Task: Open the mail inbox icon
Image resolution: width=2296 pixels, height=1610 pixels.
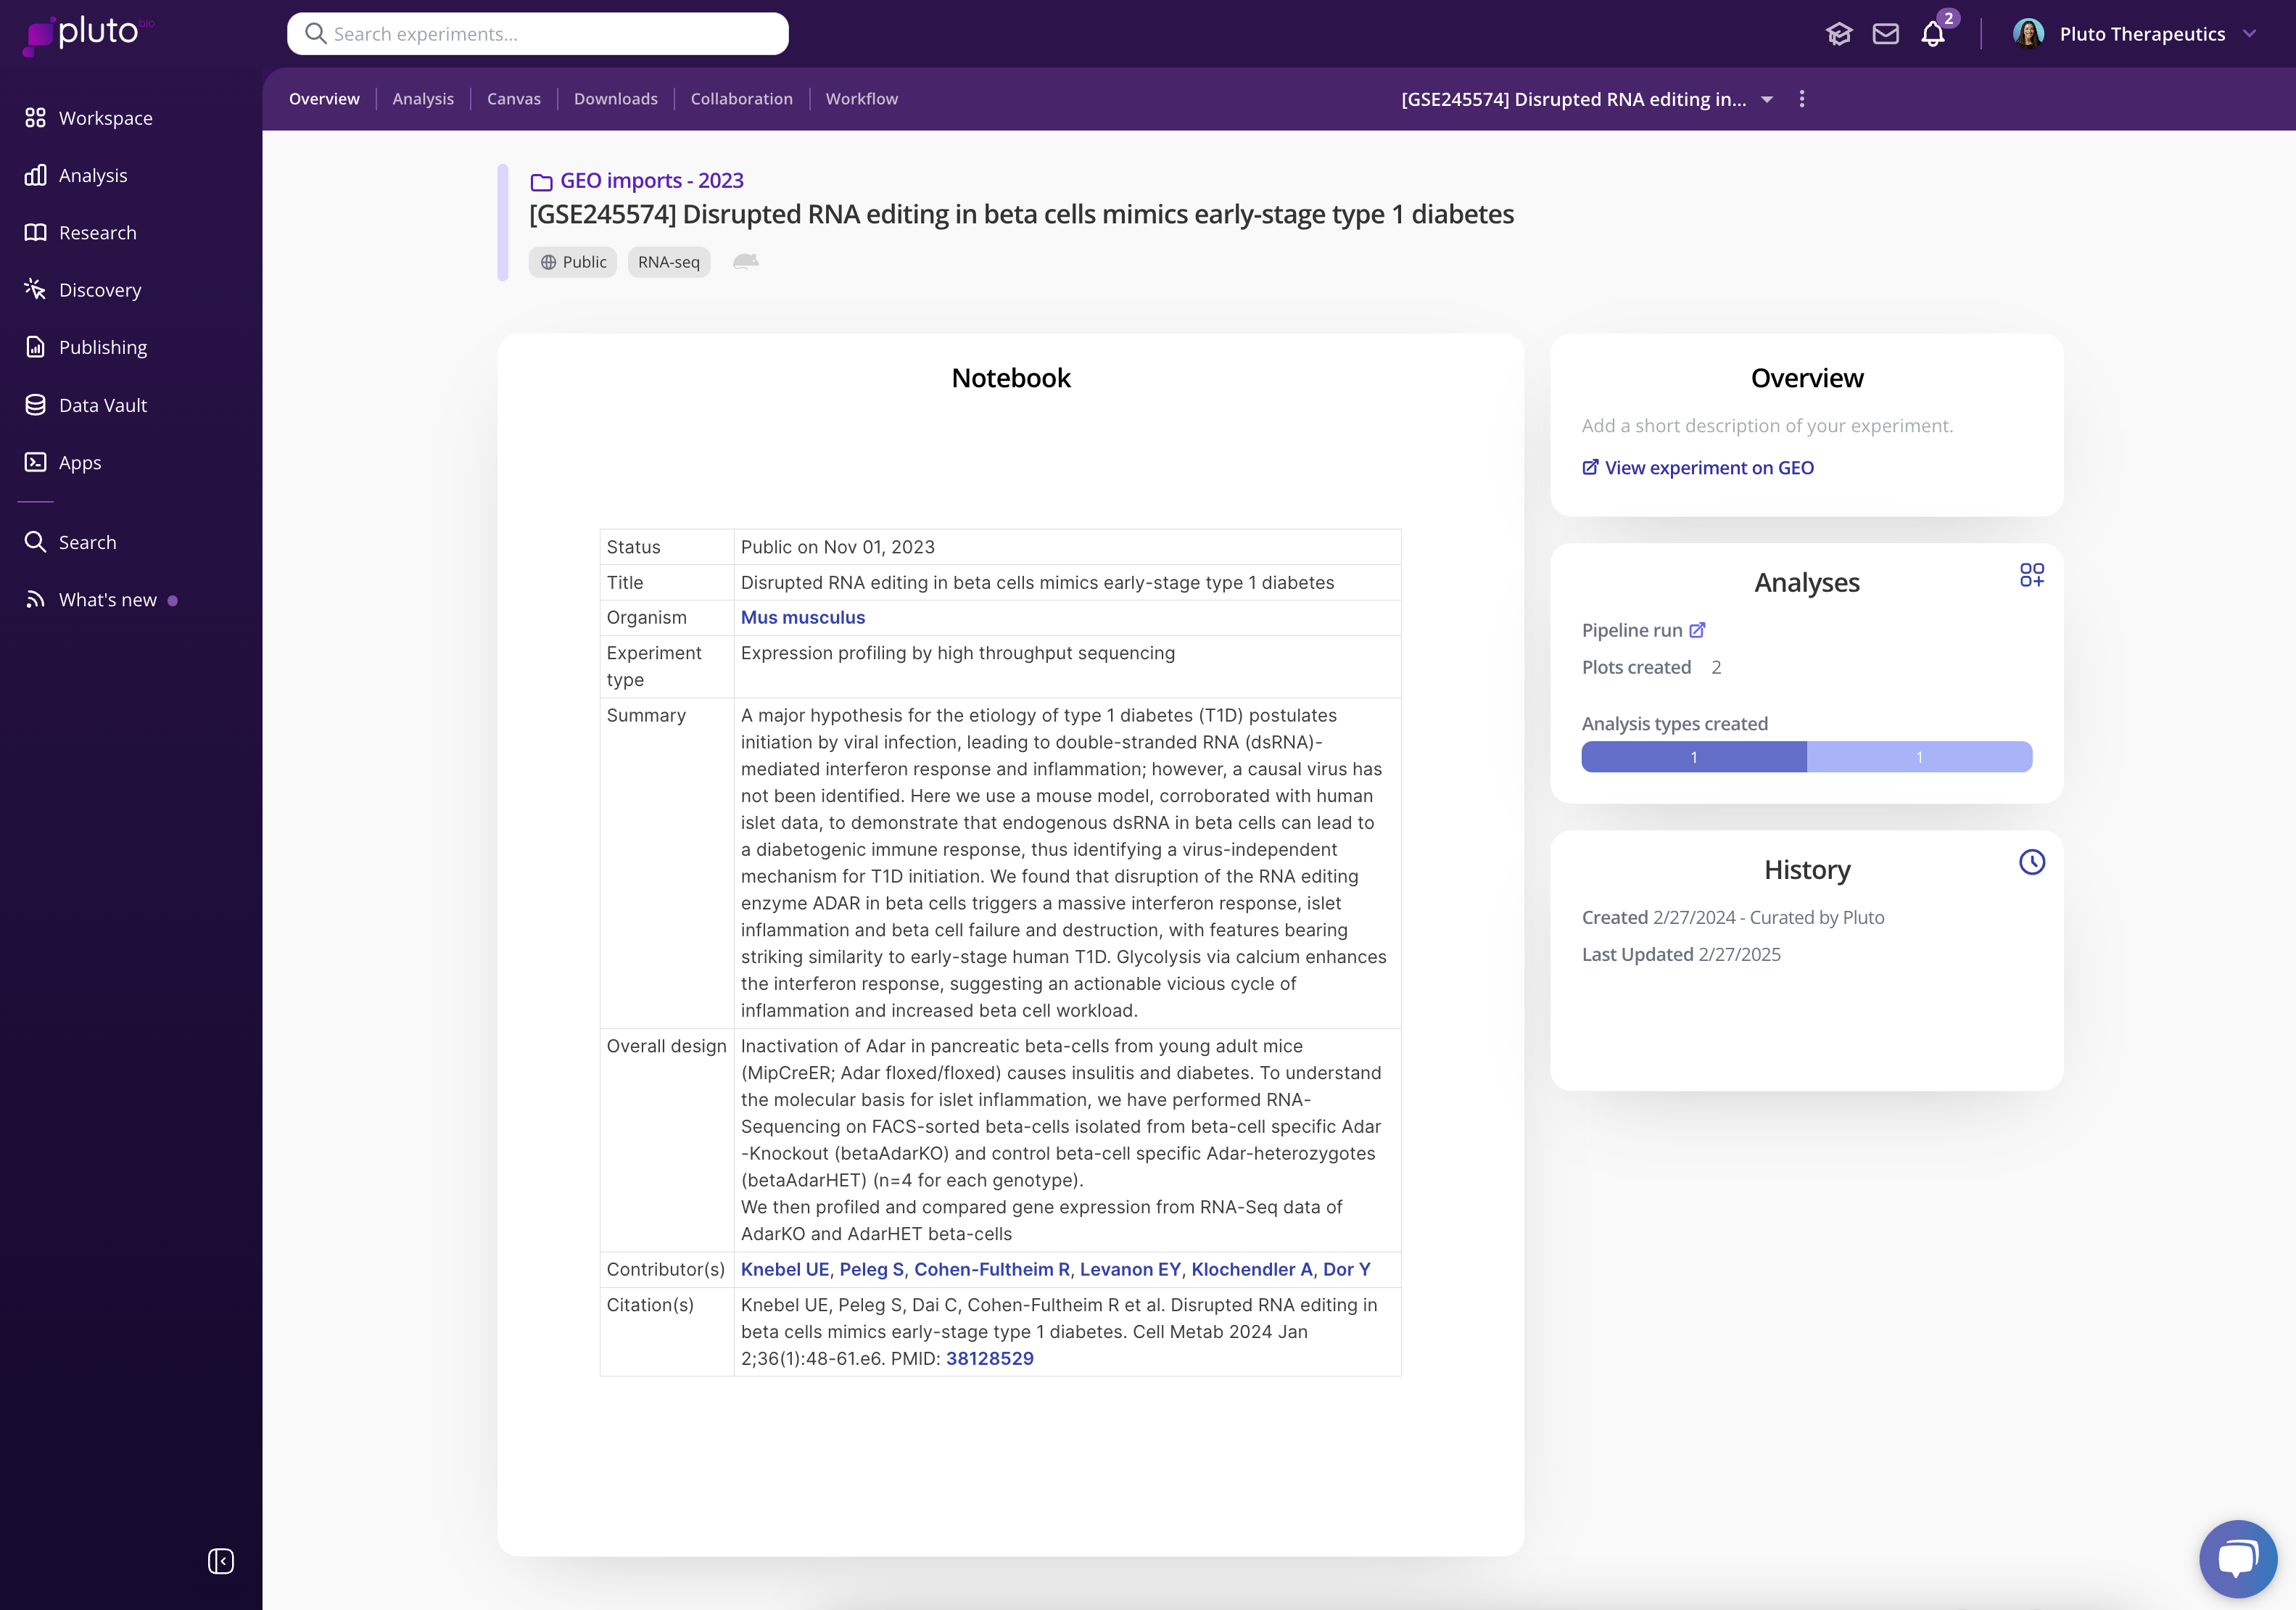Action: pyautogui.click(x=1885, y=34)
